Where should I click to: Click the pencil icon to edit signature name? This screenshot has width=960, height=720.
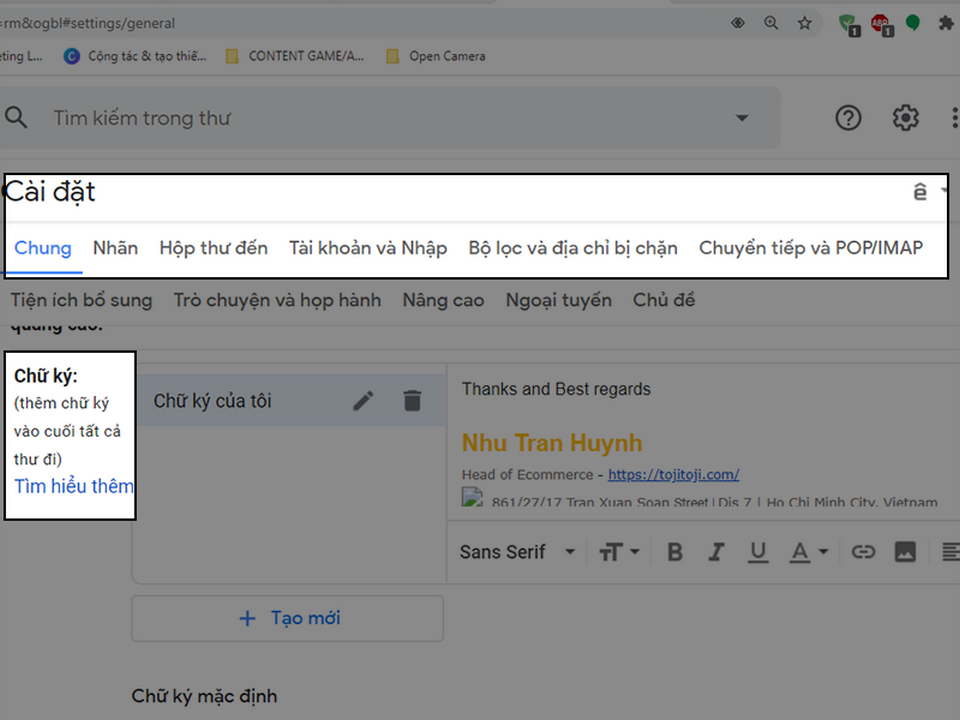click(x=364, y=401)
